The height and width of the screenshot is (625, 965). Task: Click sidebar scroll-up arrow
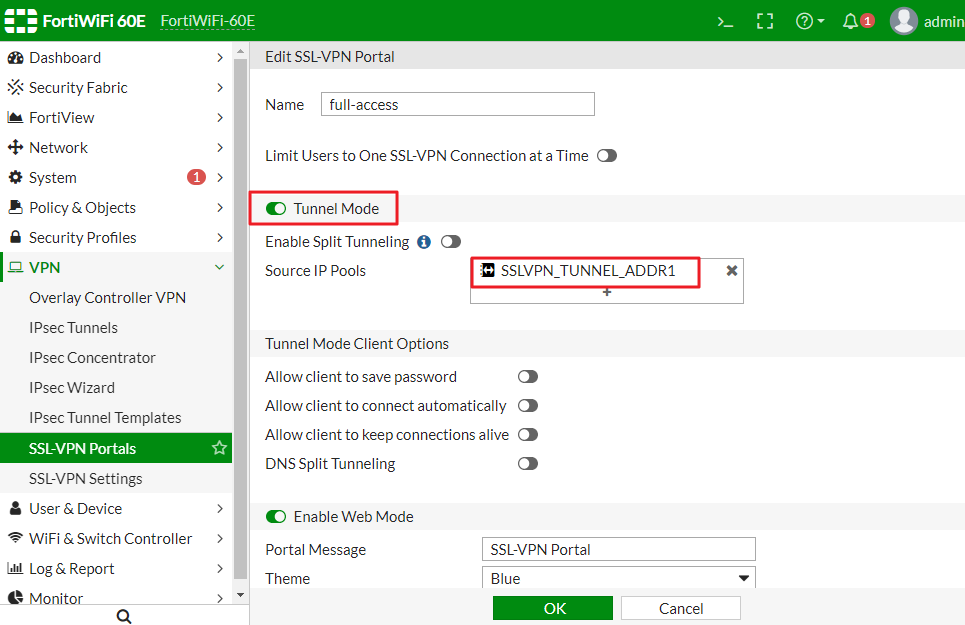tap(241, 52)
